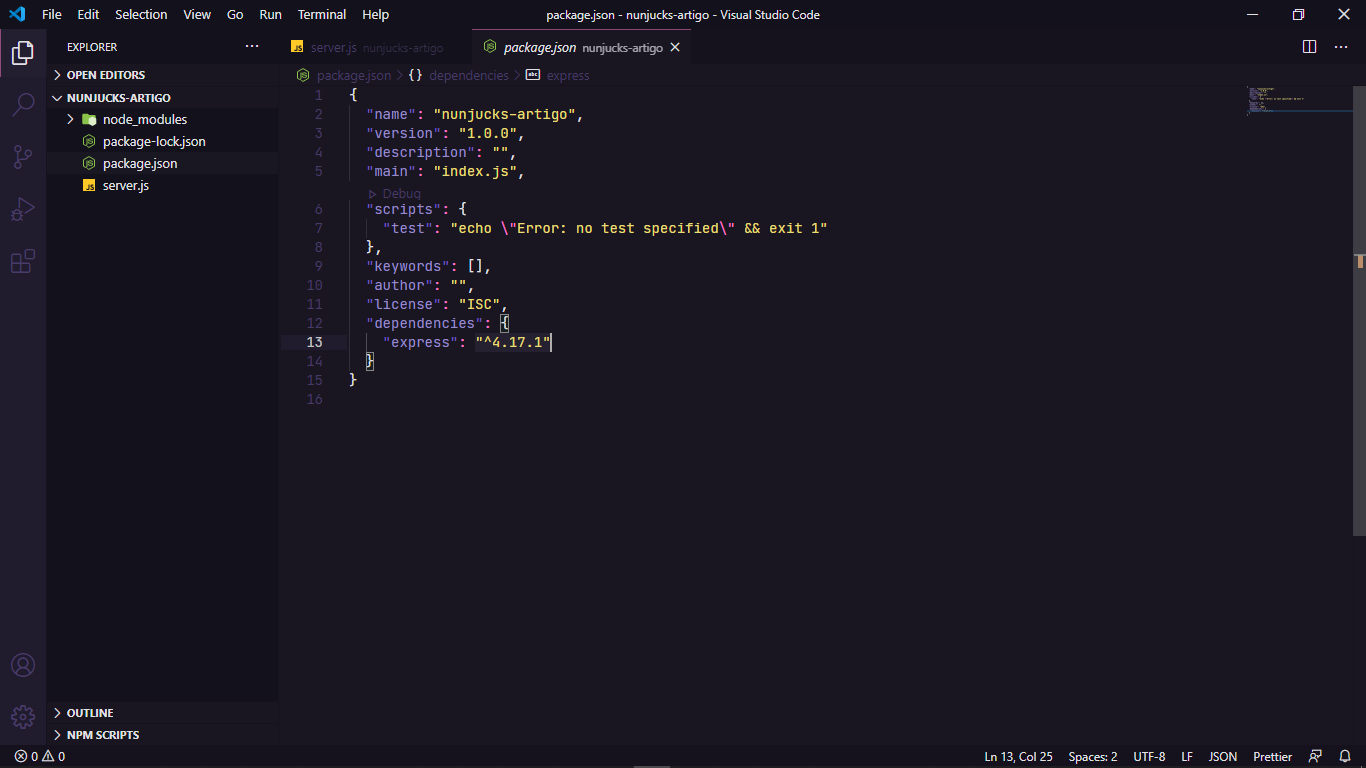This screenshot has width=1366, height=768.
Task: Open the Accounts icon in activity bar
Action: [23, 665]
